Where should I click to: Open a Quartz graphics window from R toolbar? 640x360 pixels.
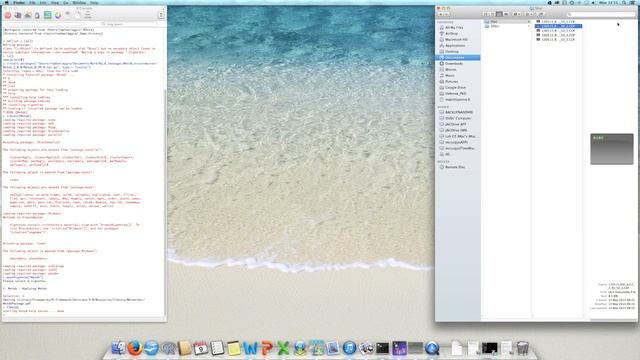(x=28, y=15)
